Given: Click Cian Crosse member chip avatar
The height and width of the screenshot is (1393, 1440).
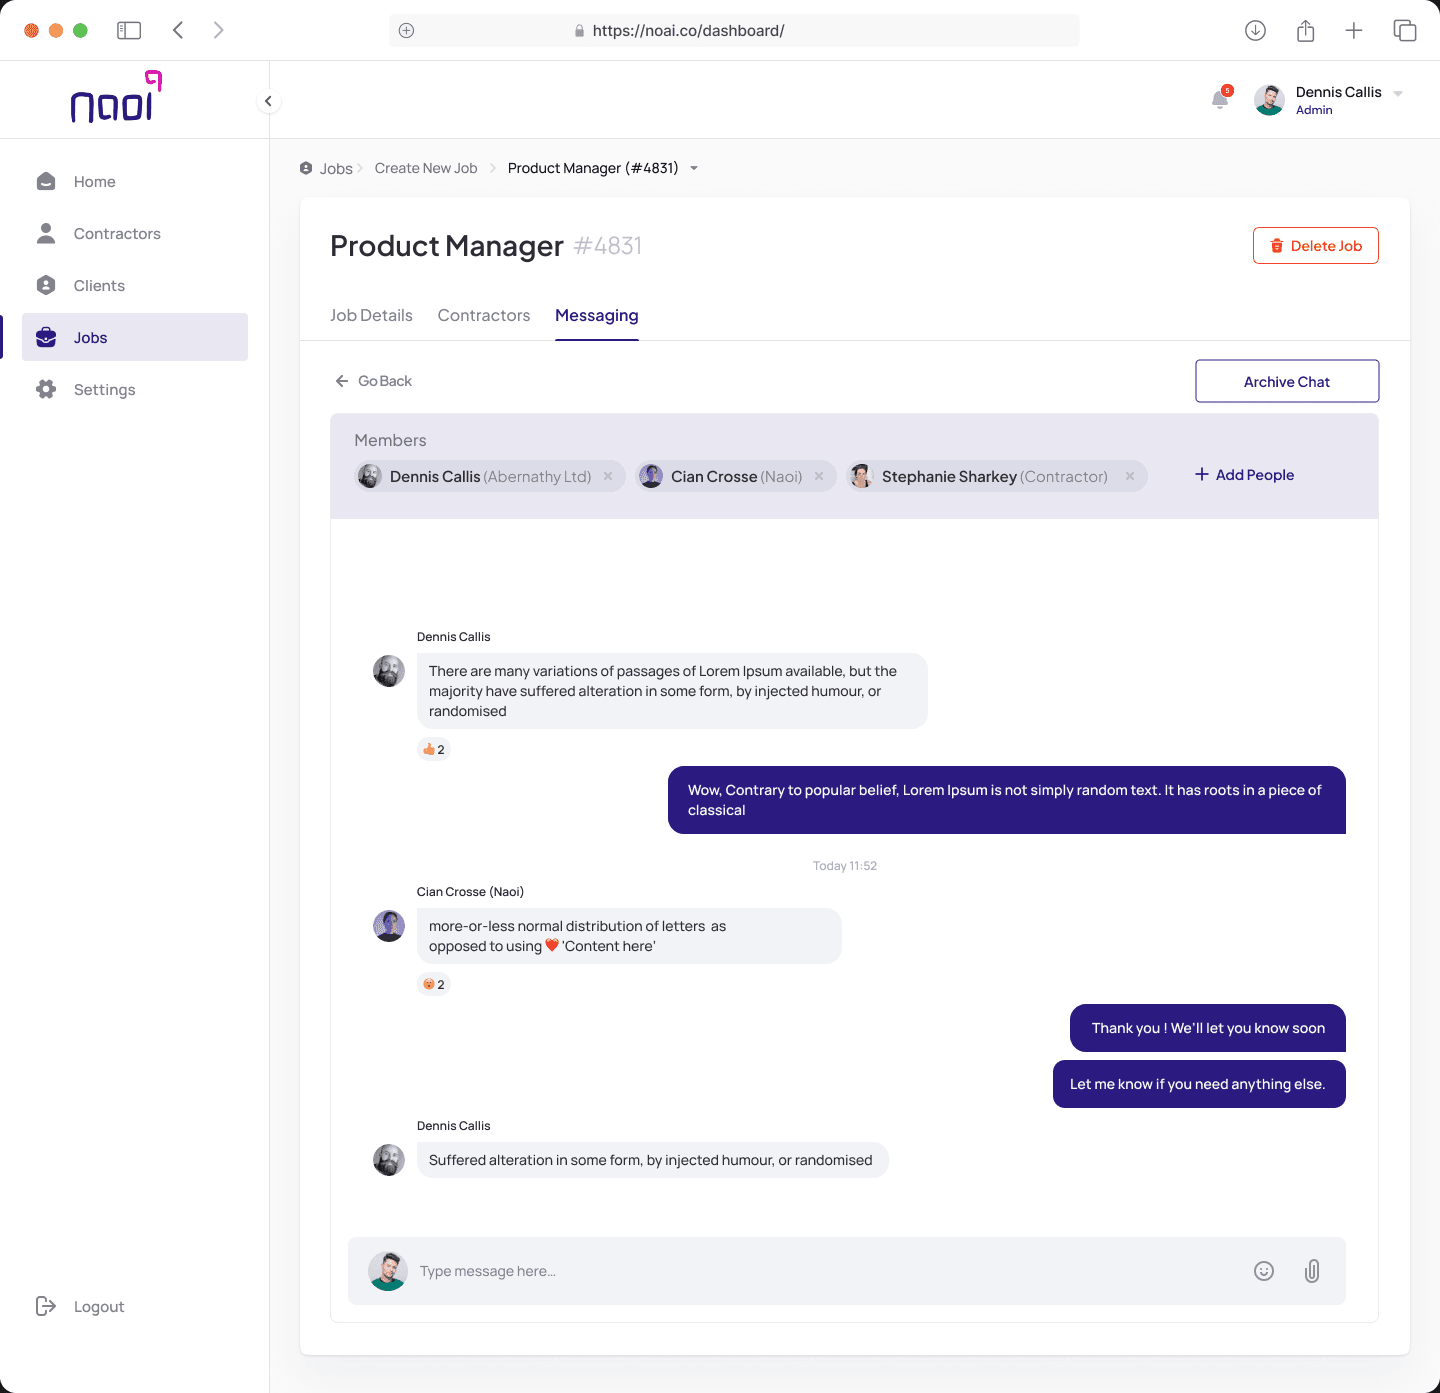Looking at the screenshot, I should 651,476.
